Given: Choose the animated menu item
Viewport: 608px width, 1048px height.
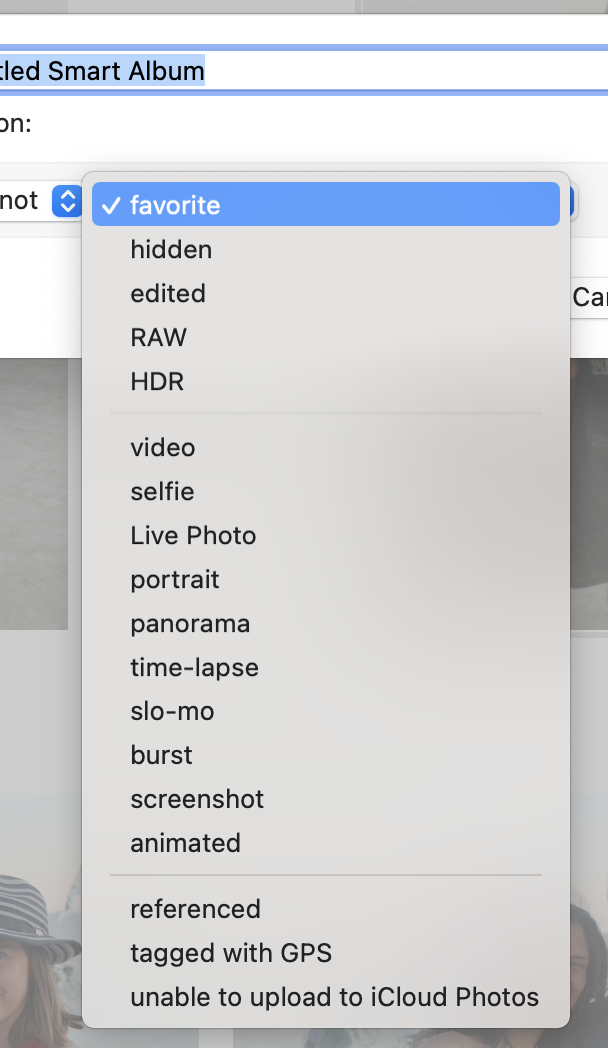Looking at the screenshot, I should [x=185, y=843].
